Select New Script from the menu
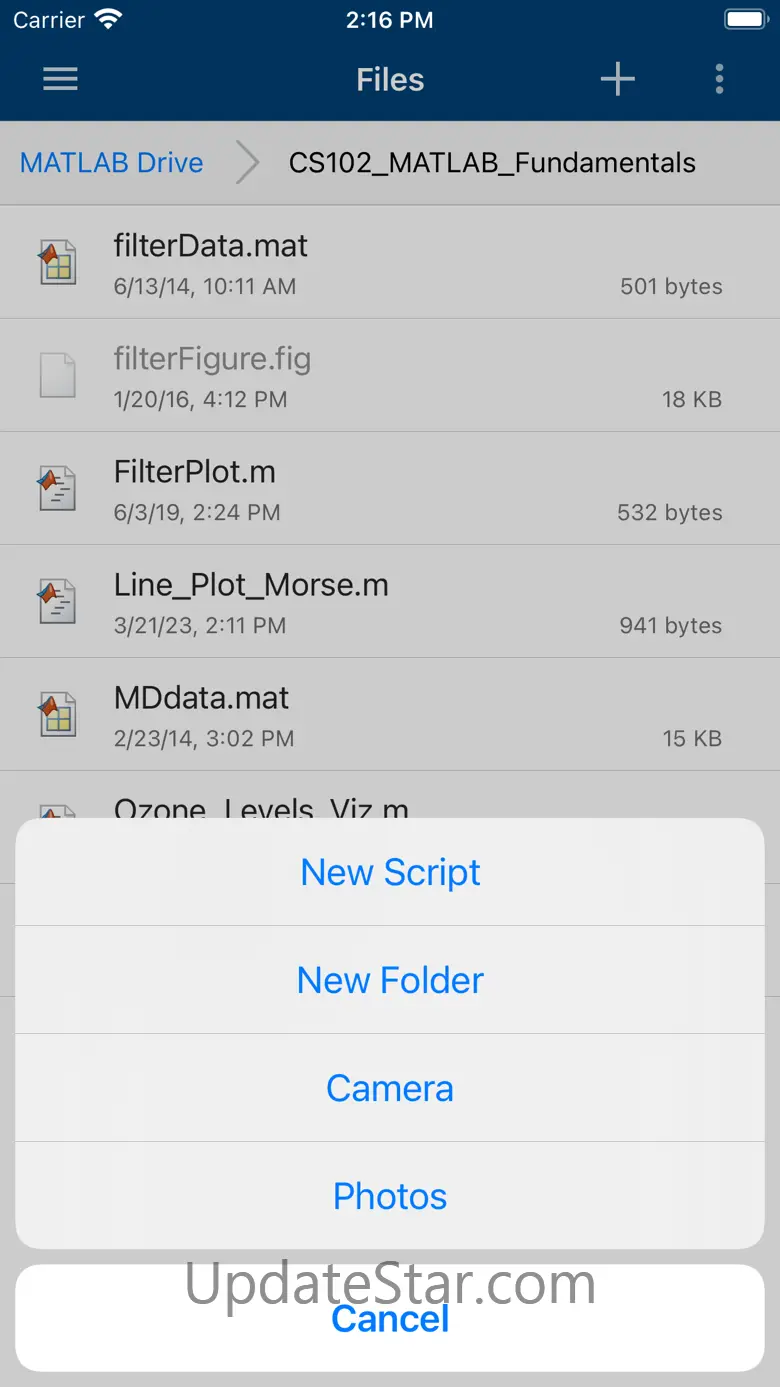The image size is (780, 1387). [x=390, y=872]
